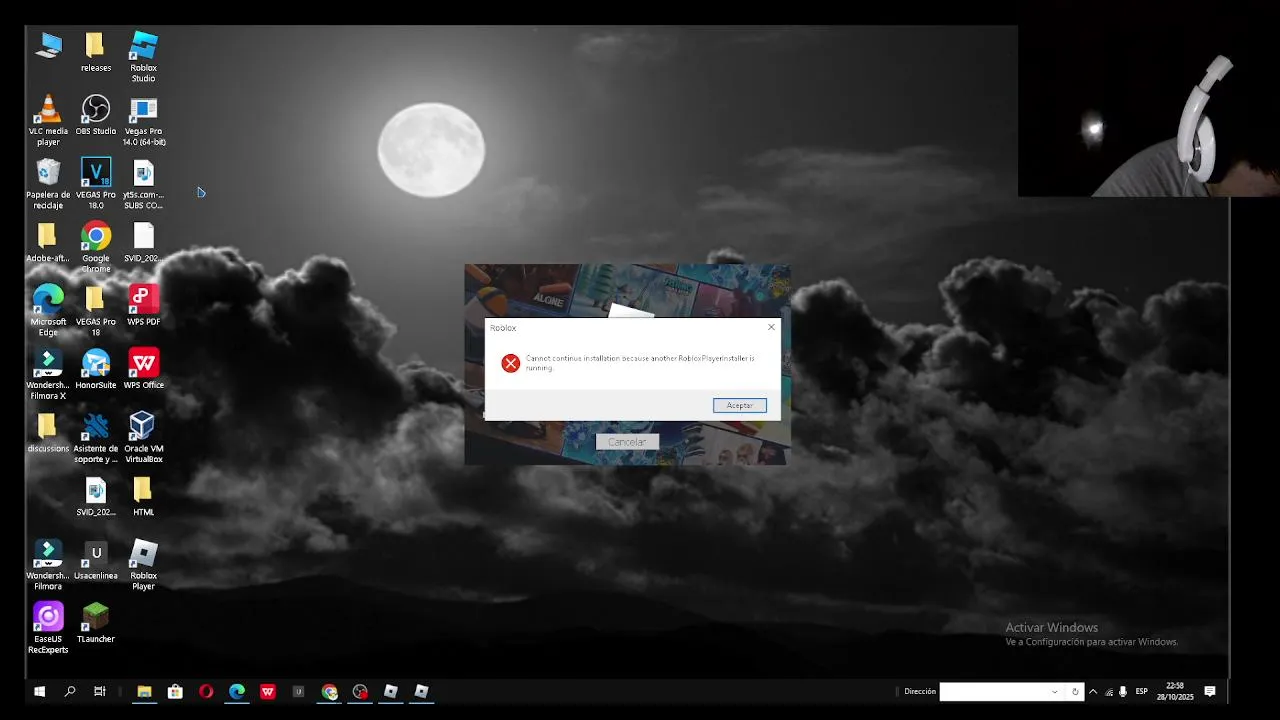Open the Adobe-aft... folder
Screen dimensions: 1280x720
point(47,242)
